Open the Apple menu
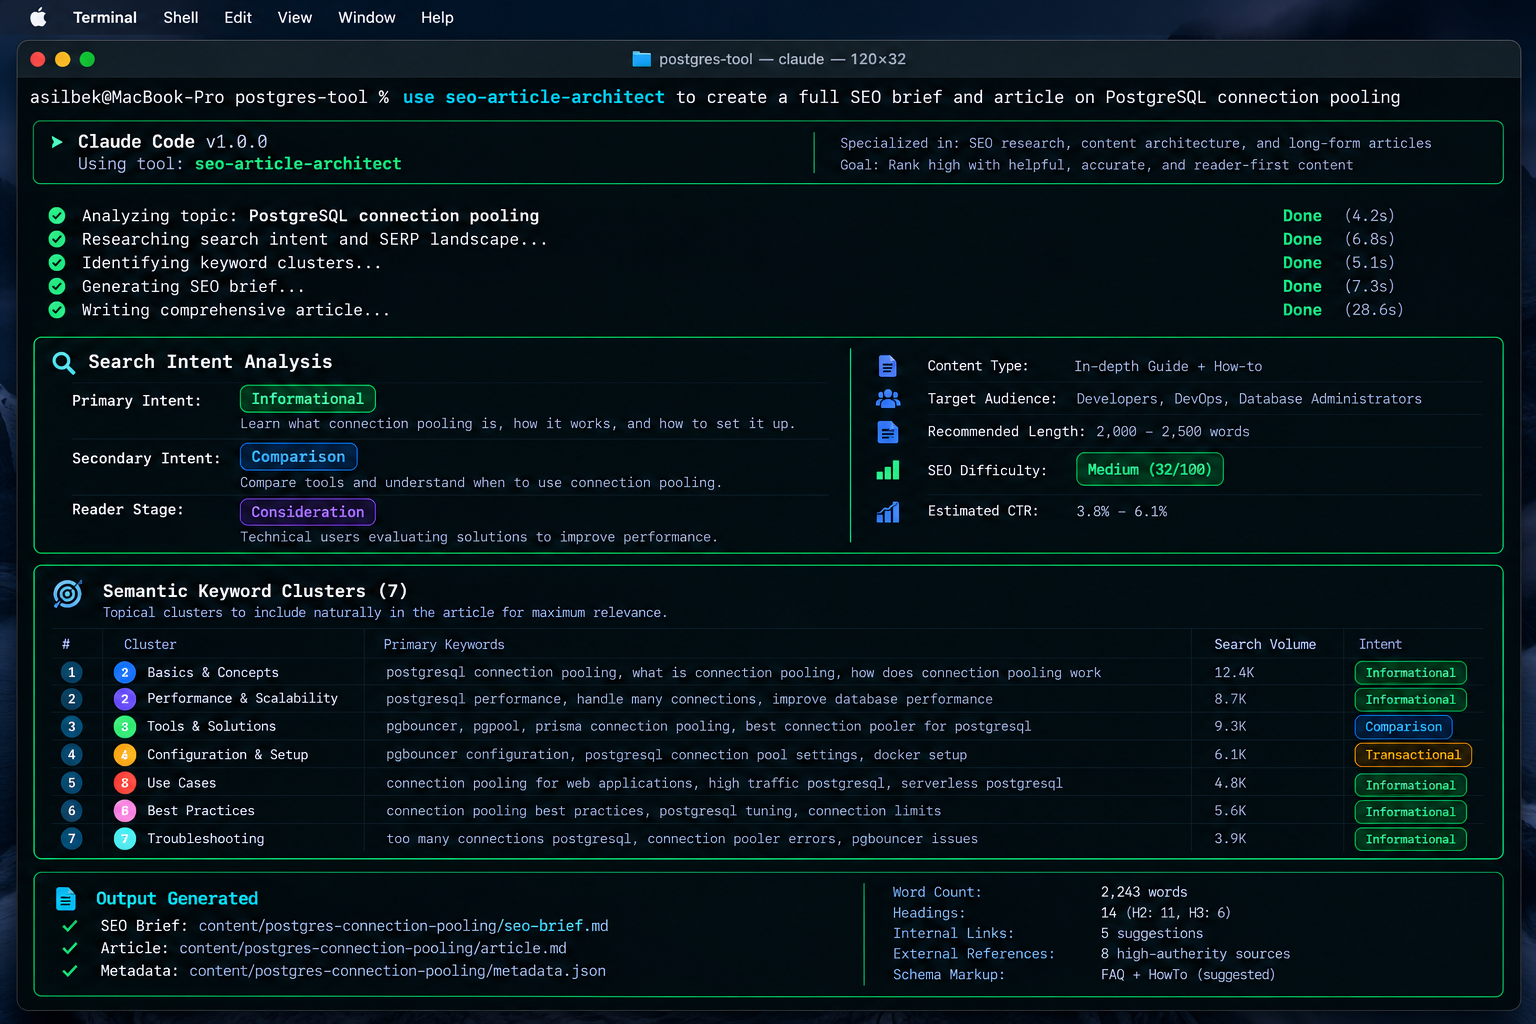 (39, 17)
